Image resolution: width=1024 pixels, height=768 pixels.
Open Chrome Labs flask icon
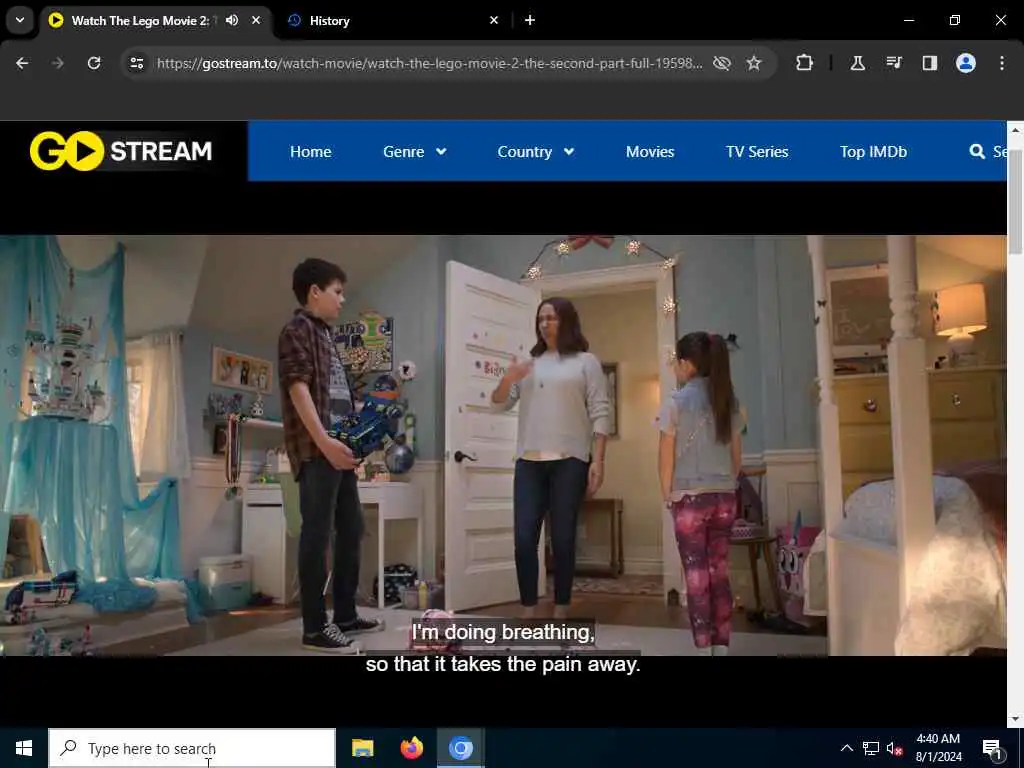click(857, 63)
